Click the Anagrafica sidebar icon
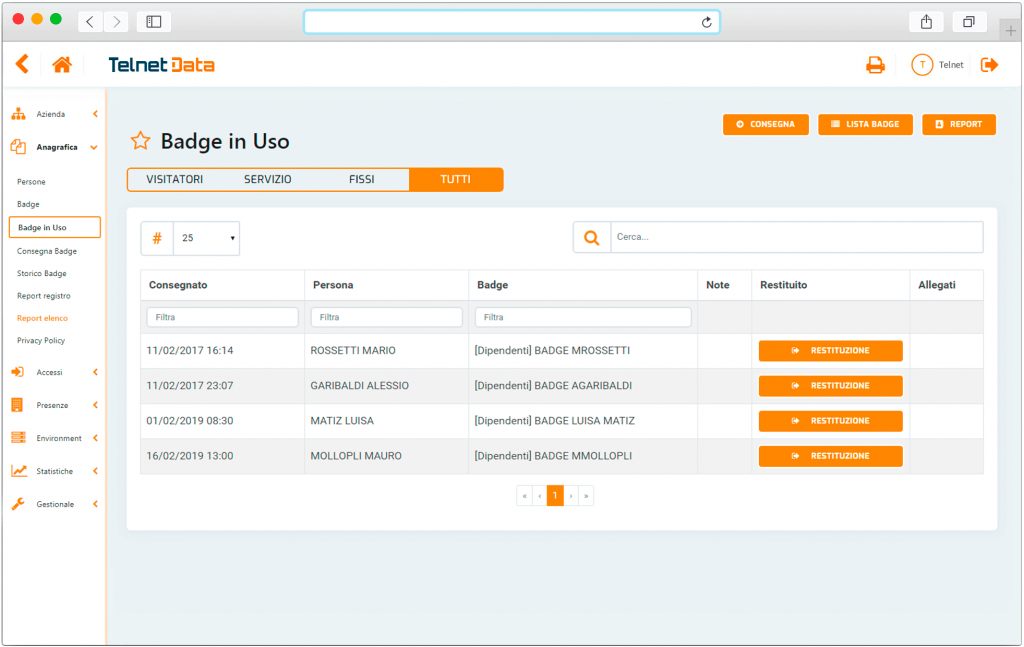1024x647 pixels. [x=18, y=147]
